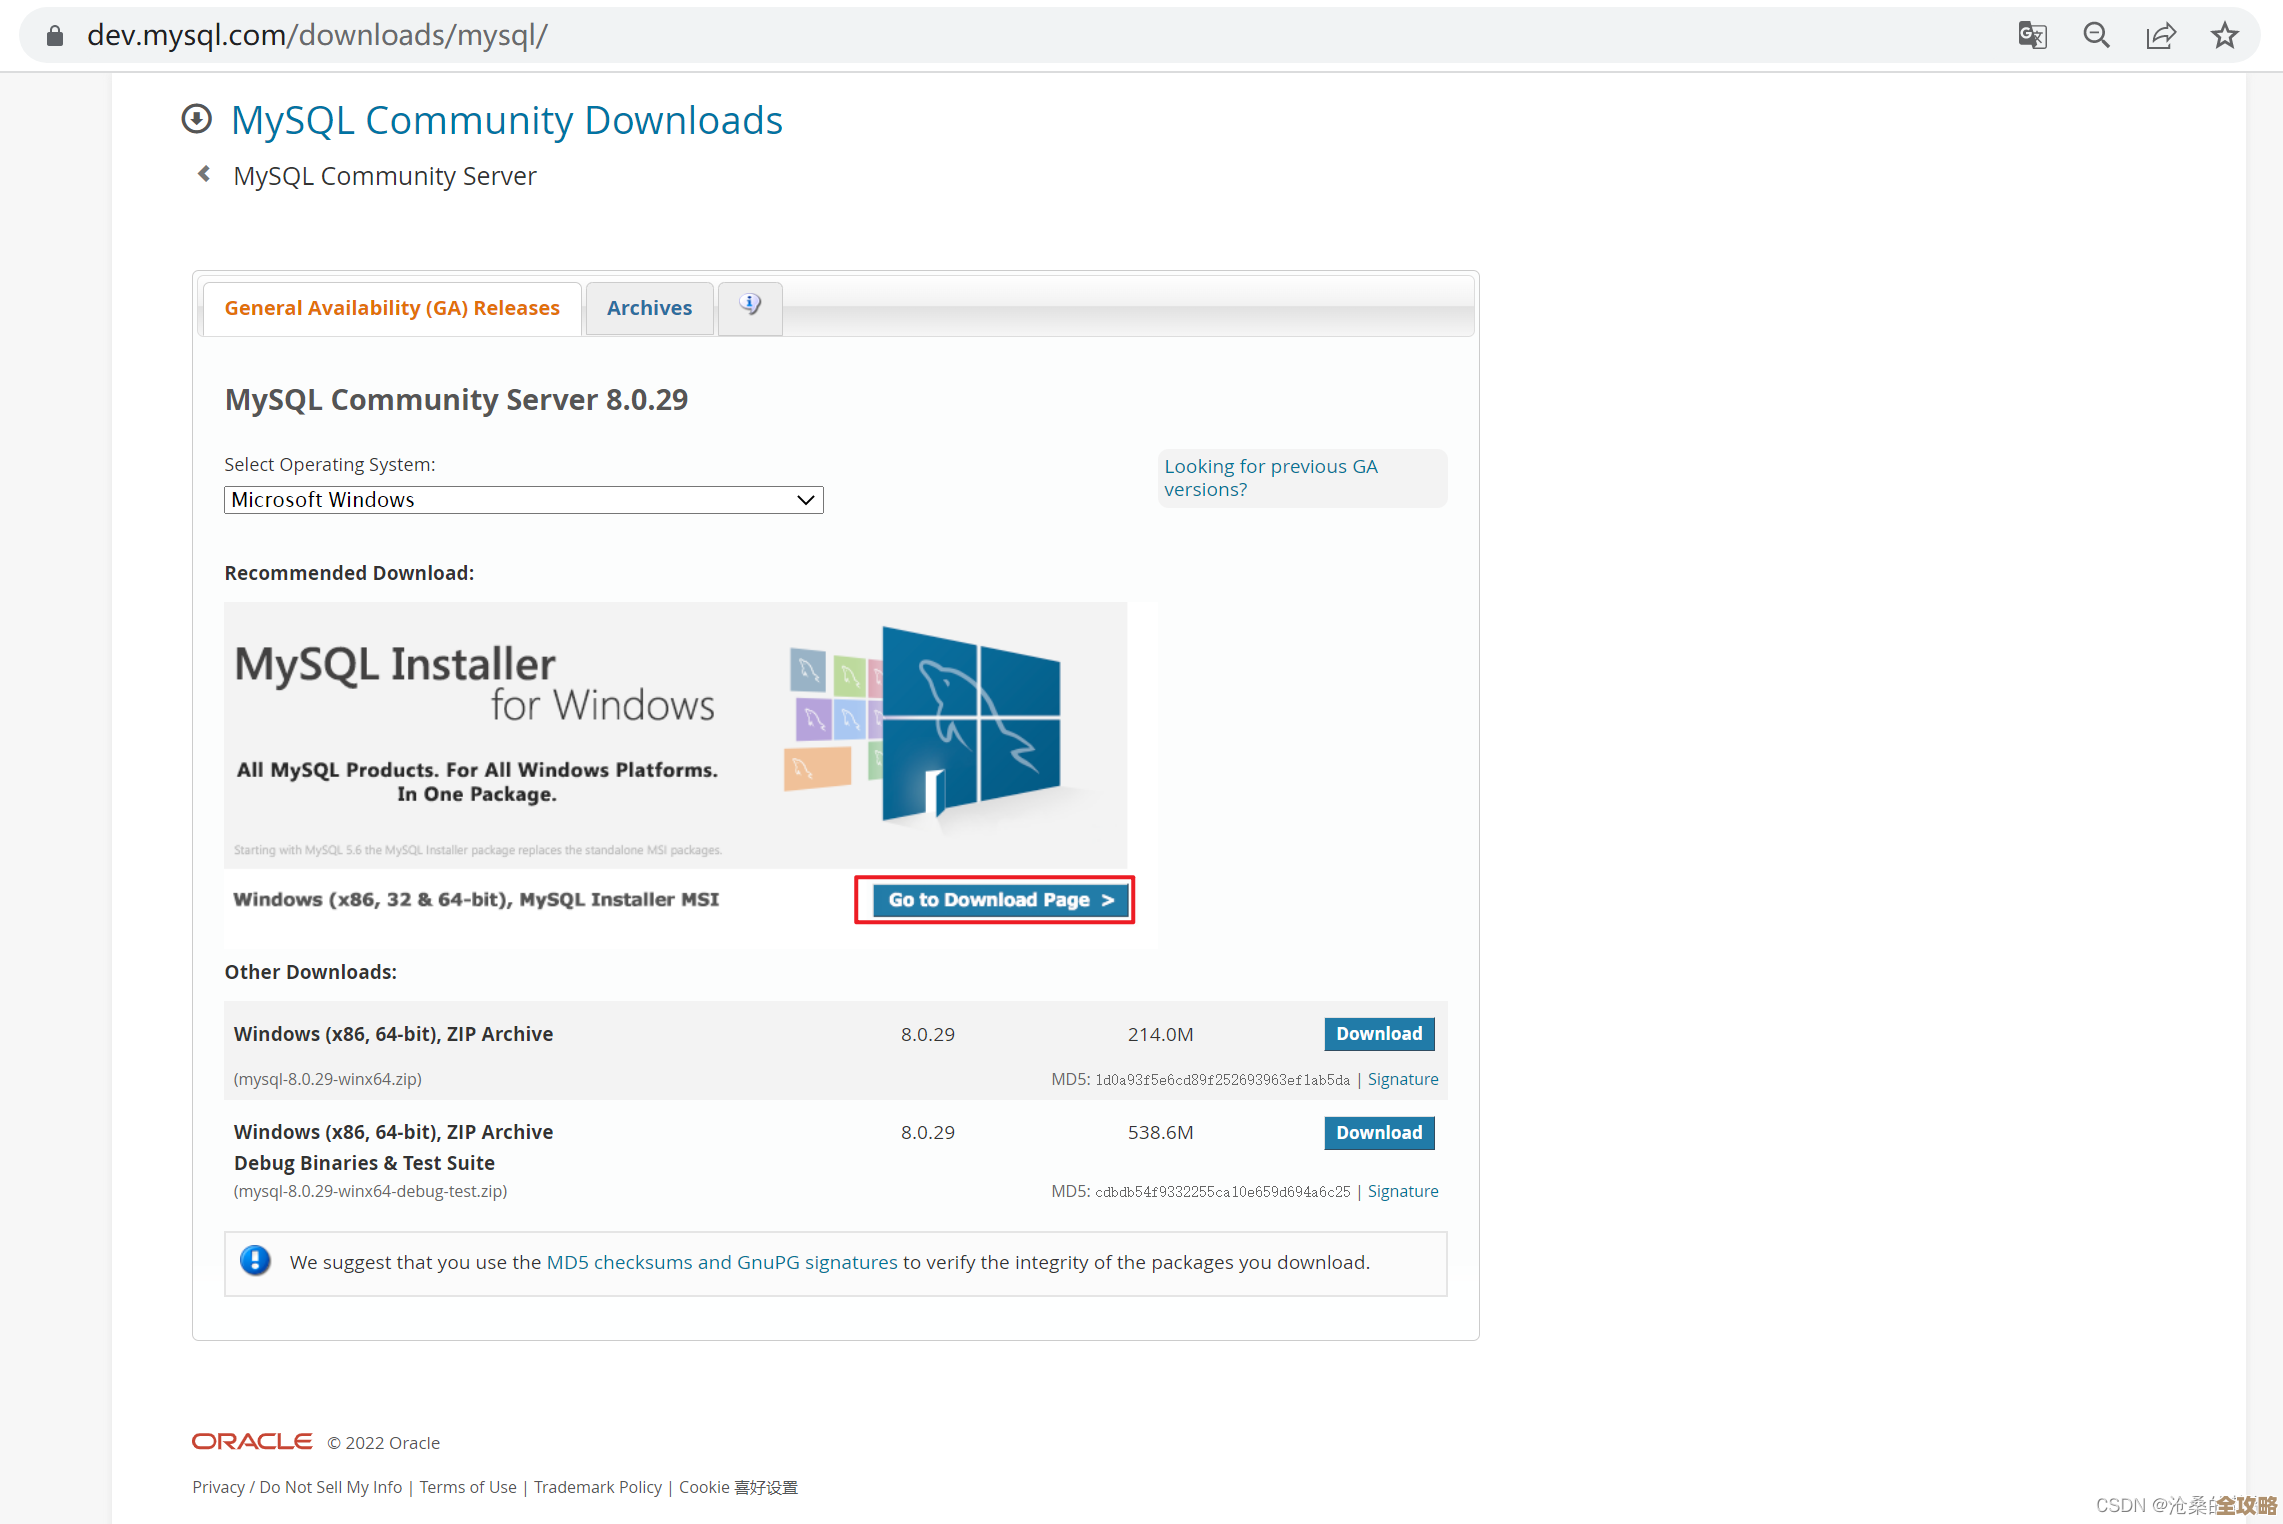The height and width of the screenshot is (1524, 2283).
Task: Open Signature link for mysql-8.0.29-winx64.zip
Action: point(1402,1079)
